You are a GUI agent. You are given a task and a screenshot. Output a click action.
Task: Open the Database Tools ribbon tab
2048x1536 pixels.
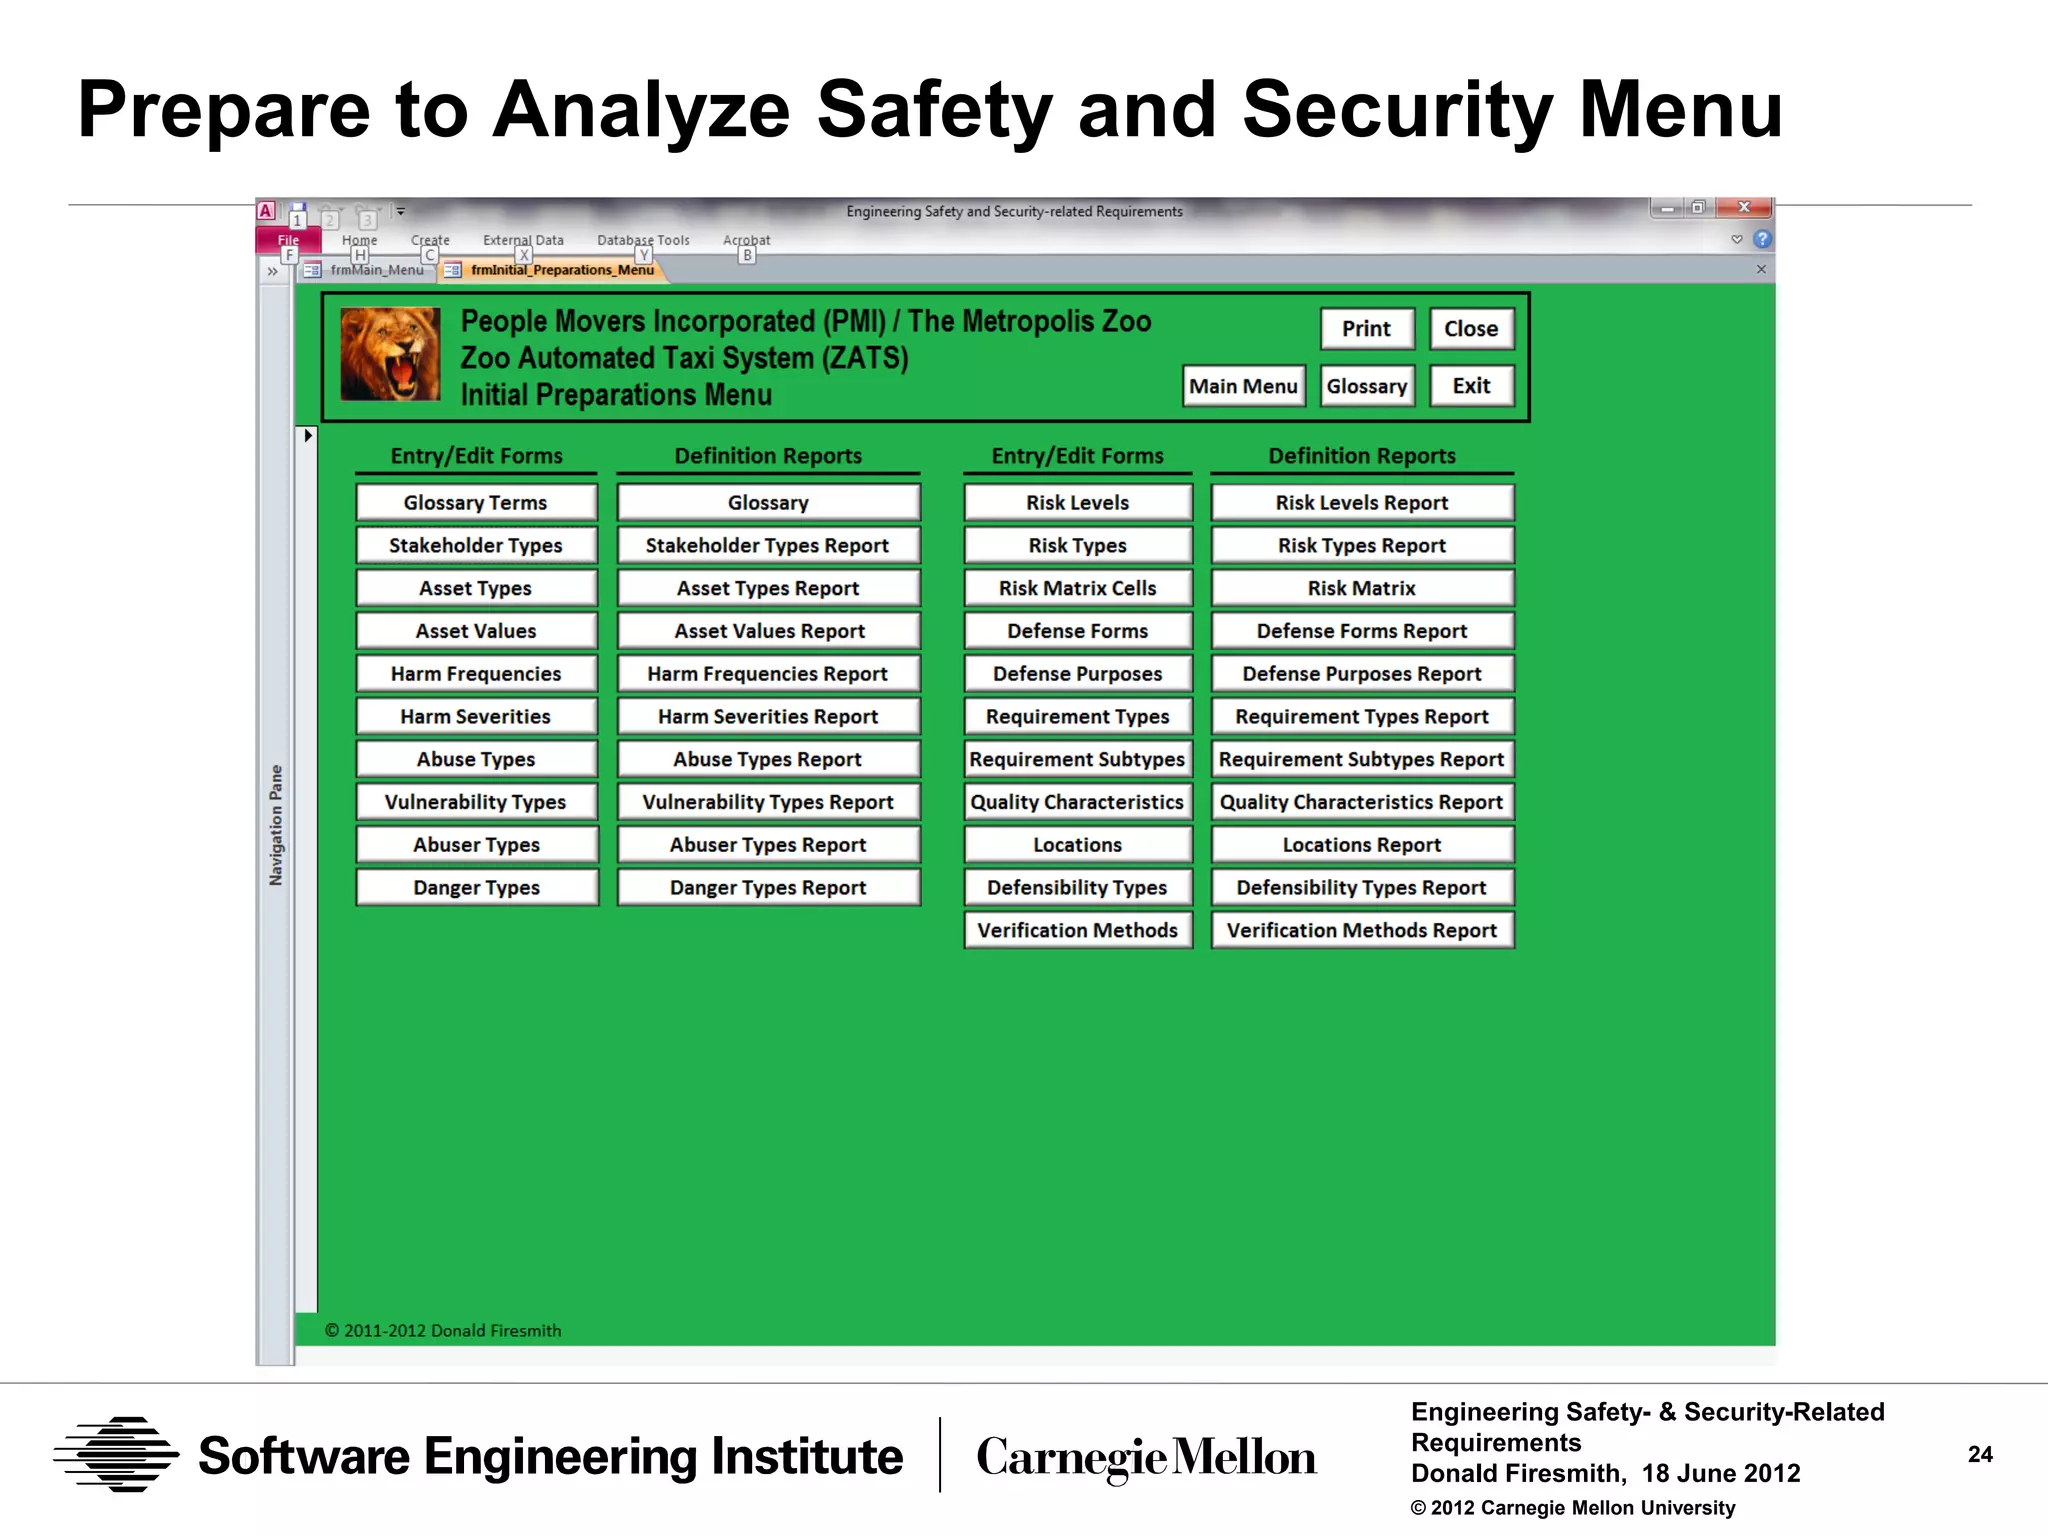click(643, 240)
